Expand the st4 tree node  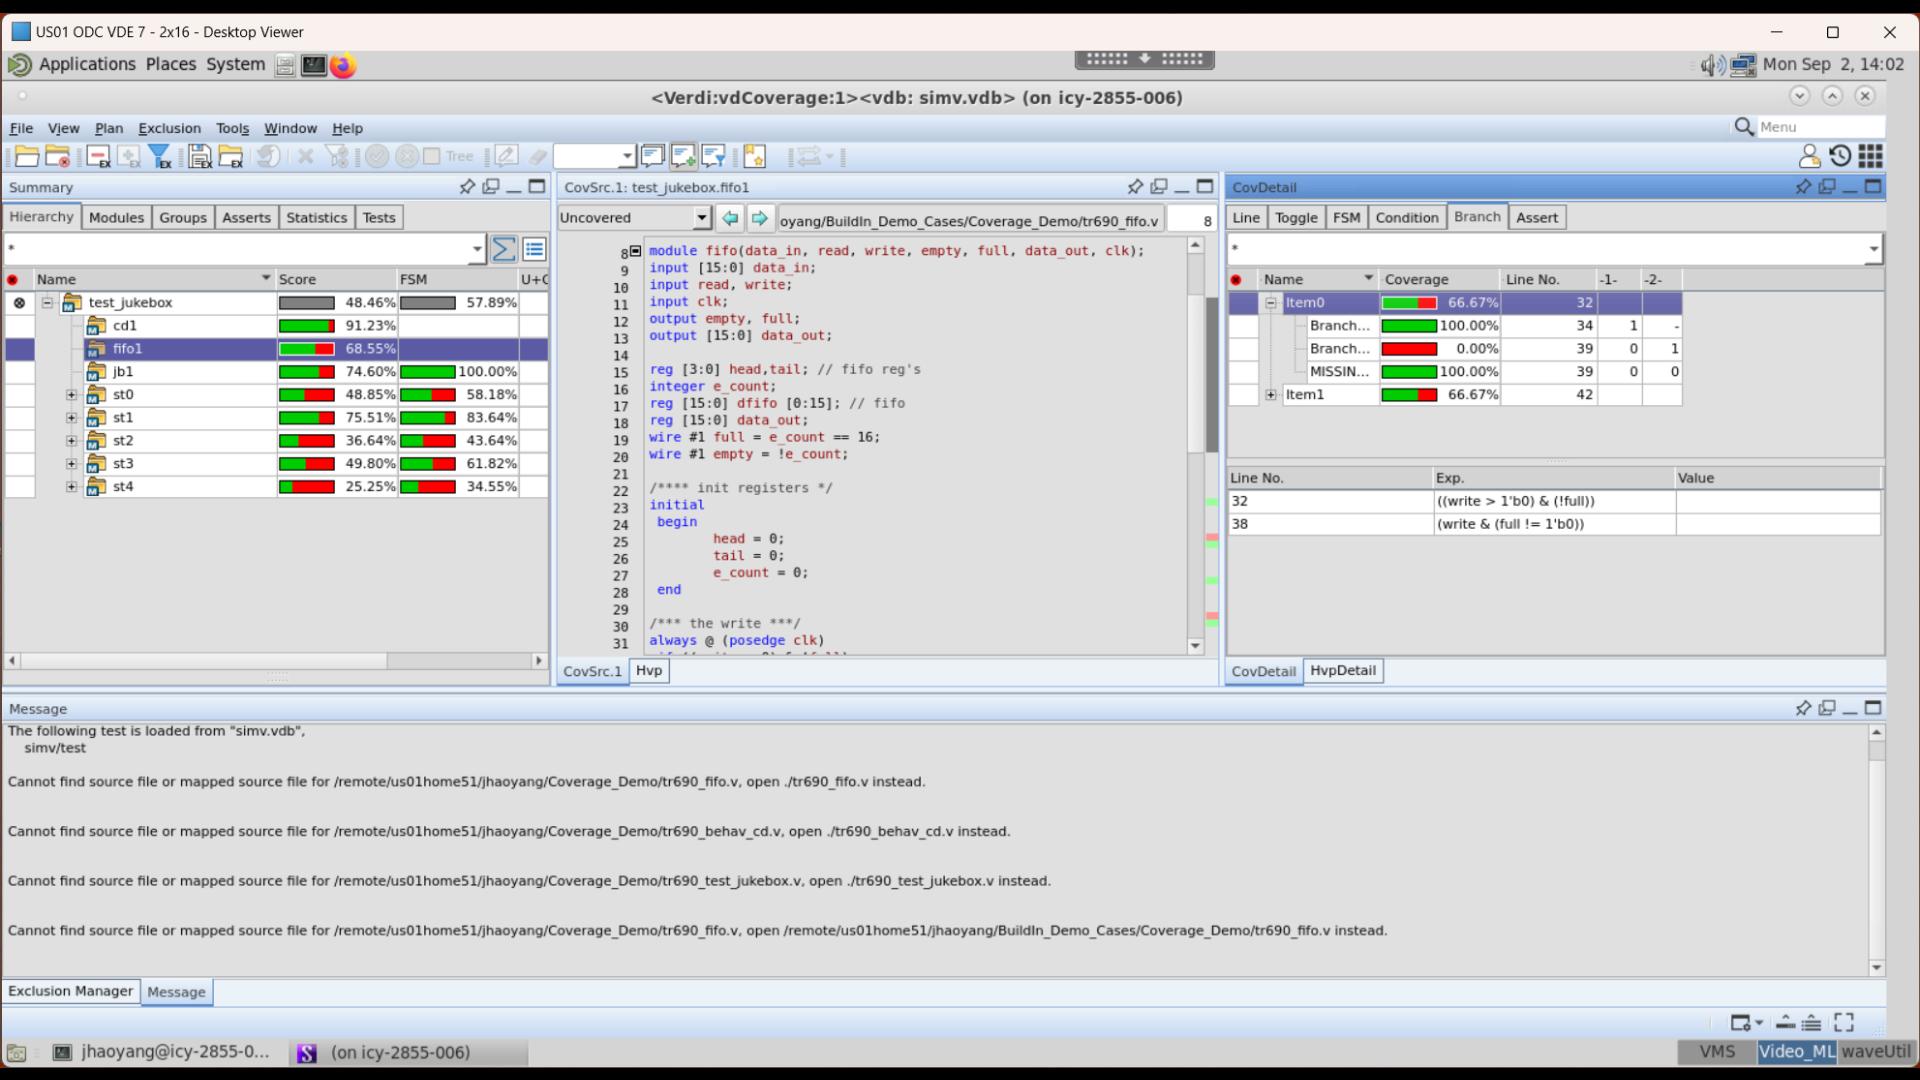click(71, 487)
